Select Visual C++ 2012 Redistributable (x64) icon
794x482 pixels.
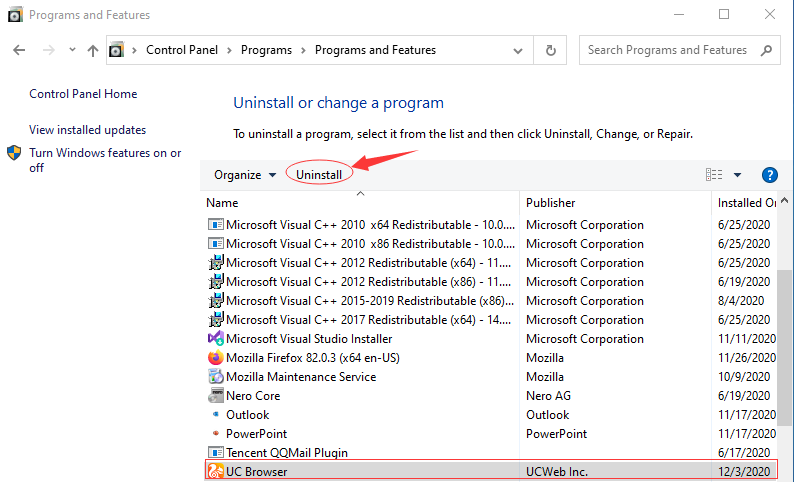(x=216, y=262)
